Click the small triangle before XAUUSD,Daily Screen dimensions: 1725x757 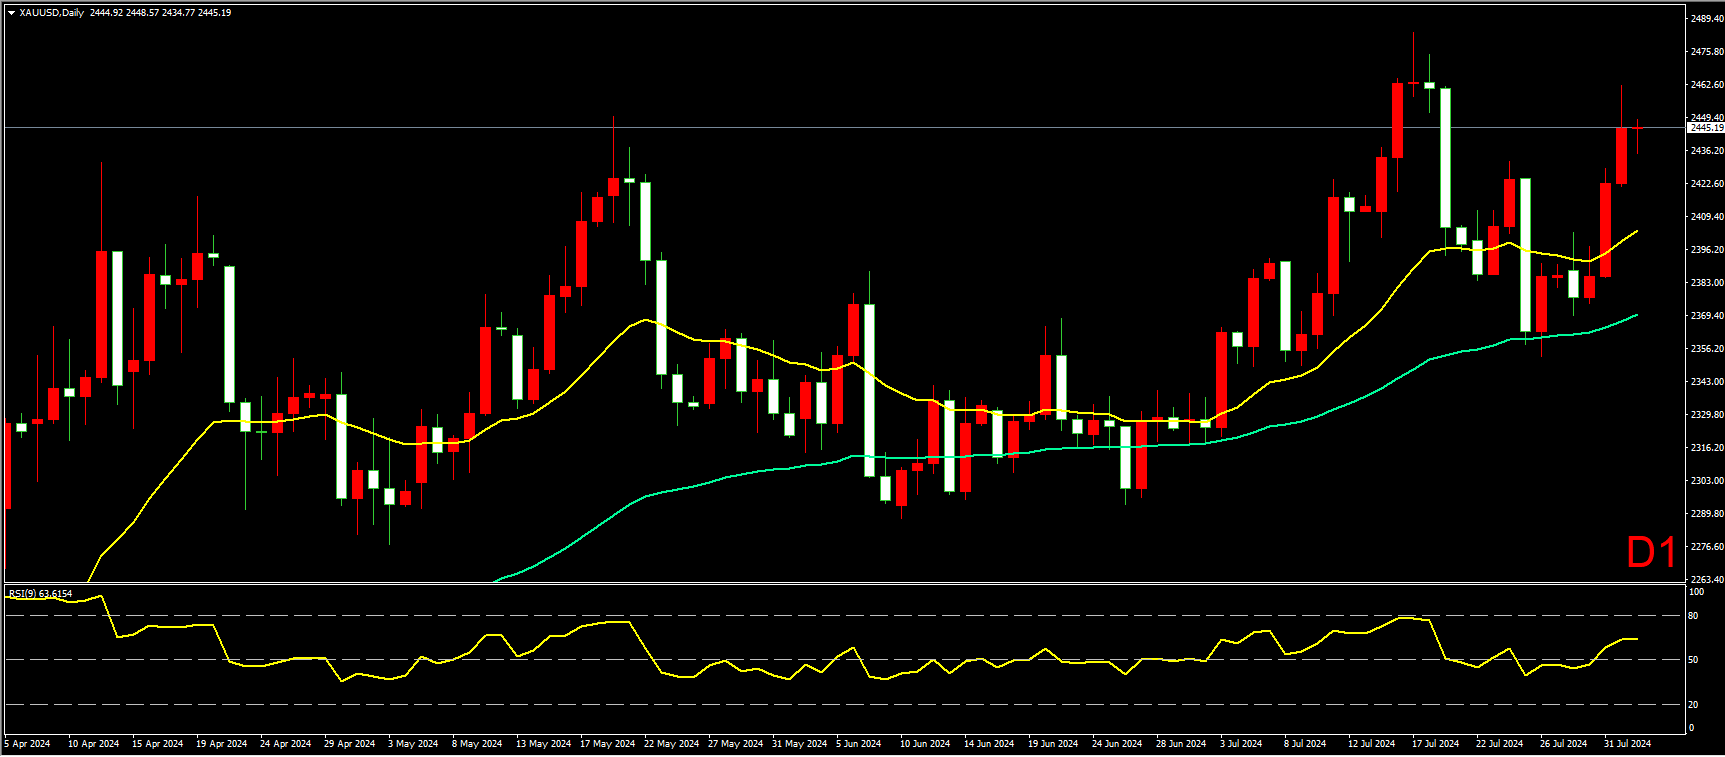coord(12,13)
